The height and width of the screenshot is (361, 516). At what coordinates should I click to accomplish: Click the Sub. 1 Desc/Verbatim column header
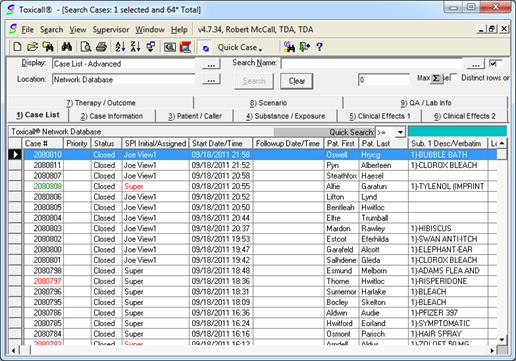[448, 144]
